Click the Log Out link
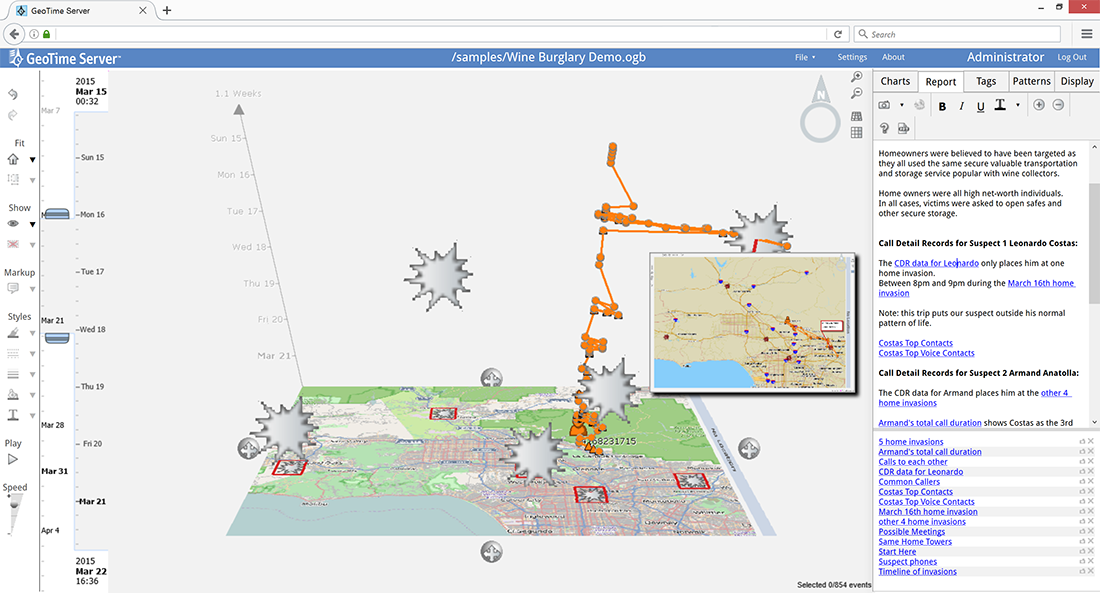Image resolution: width=1100 pixels, height=593 pixels. [x=1072, y=58]
